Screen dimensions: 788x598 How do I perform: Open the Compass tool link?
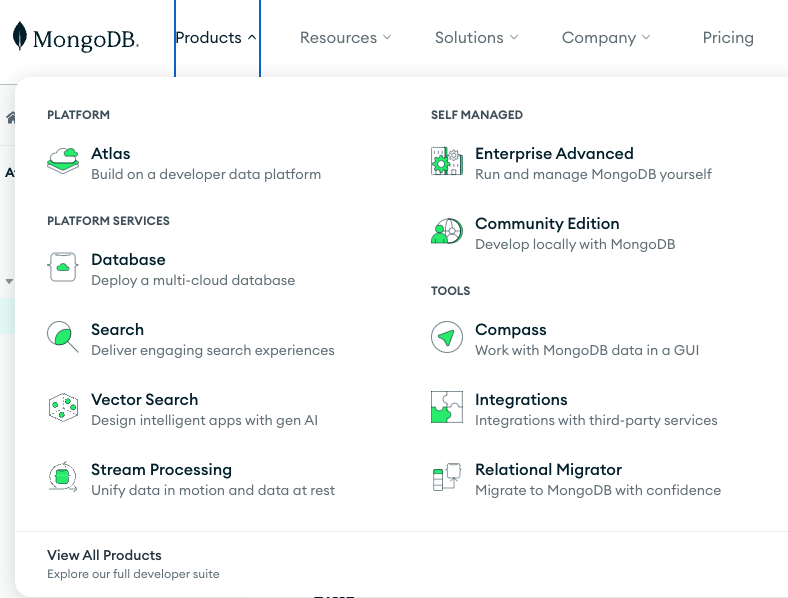click(511, 329)
